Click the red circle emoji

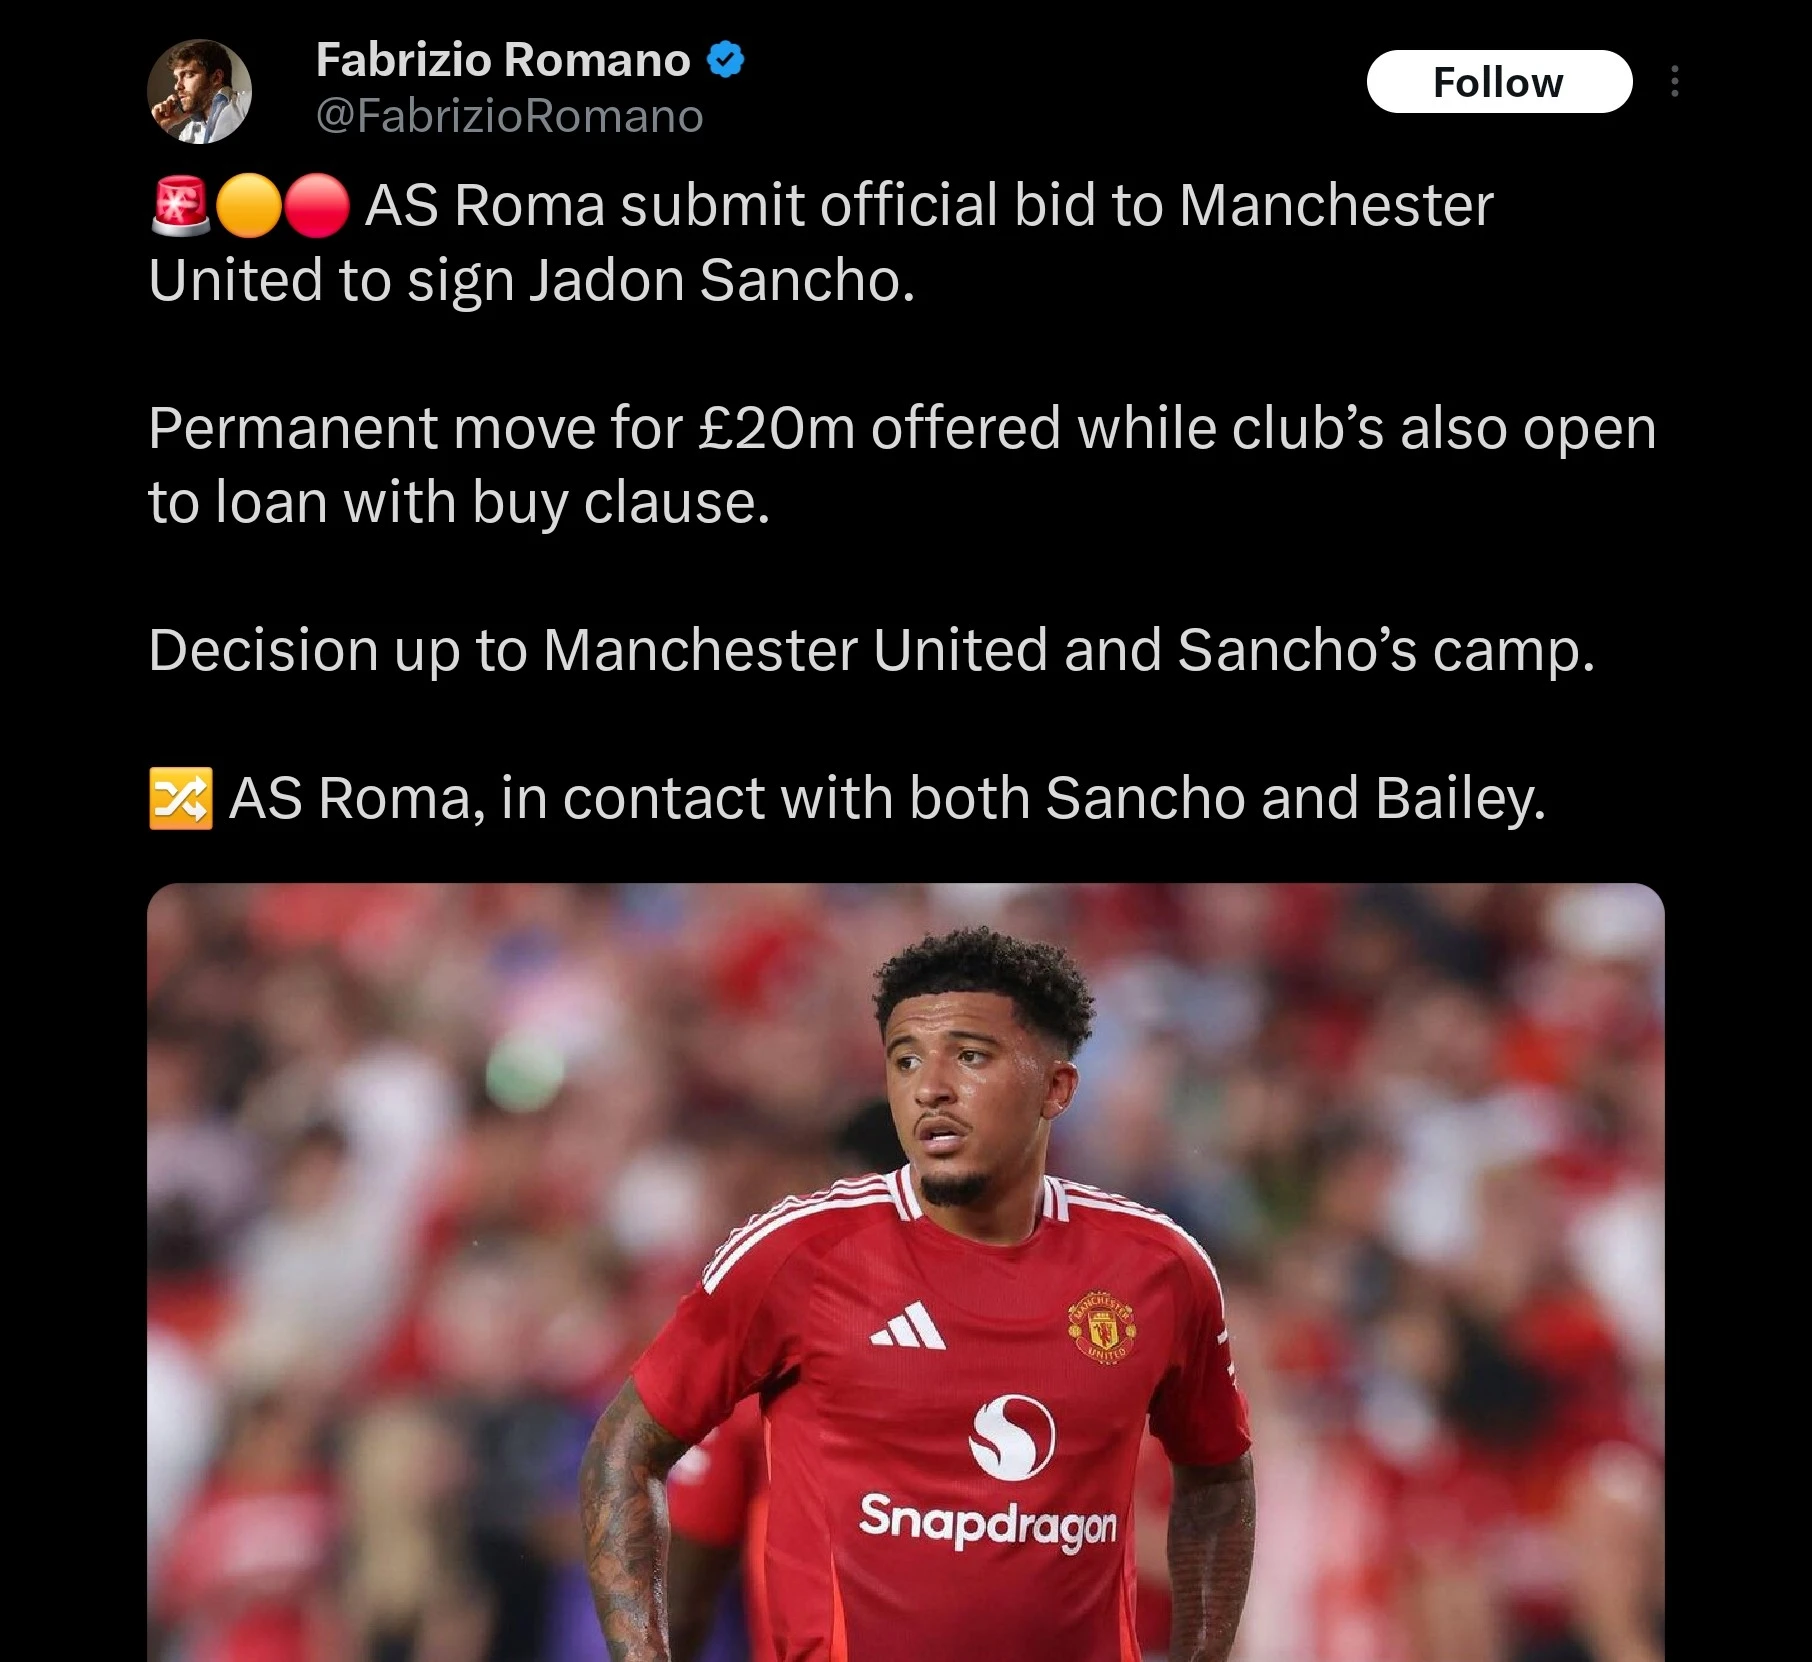[317, 205]
